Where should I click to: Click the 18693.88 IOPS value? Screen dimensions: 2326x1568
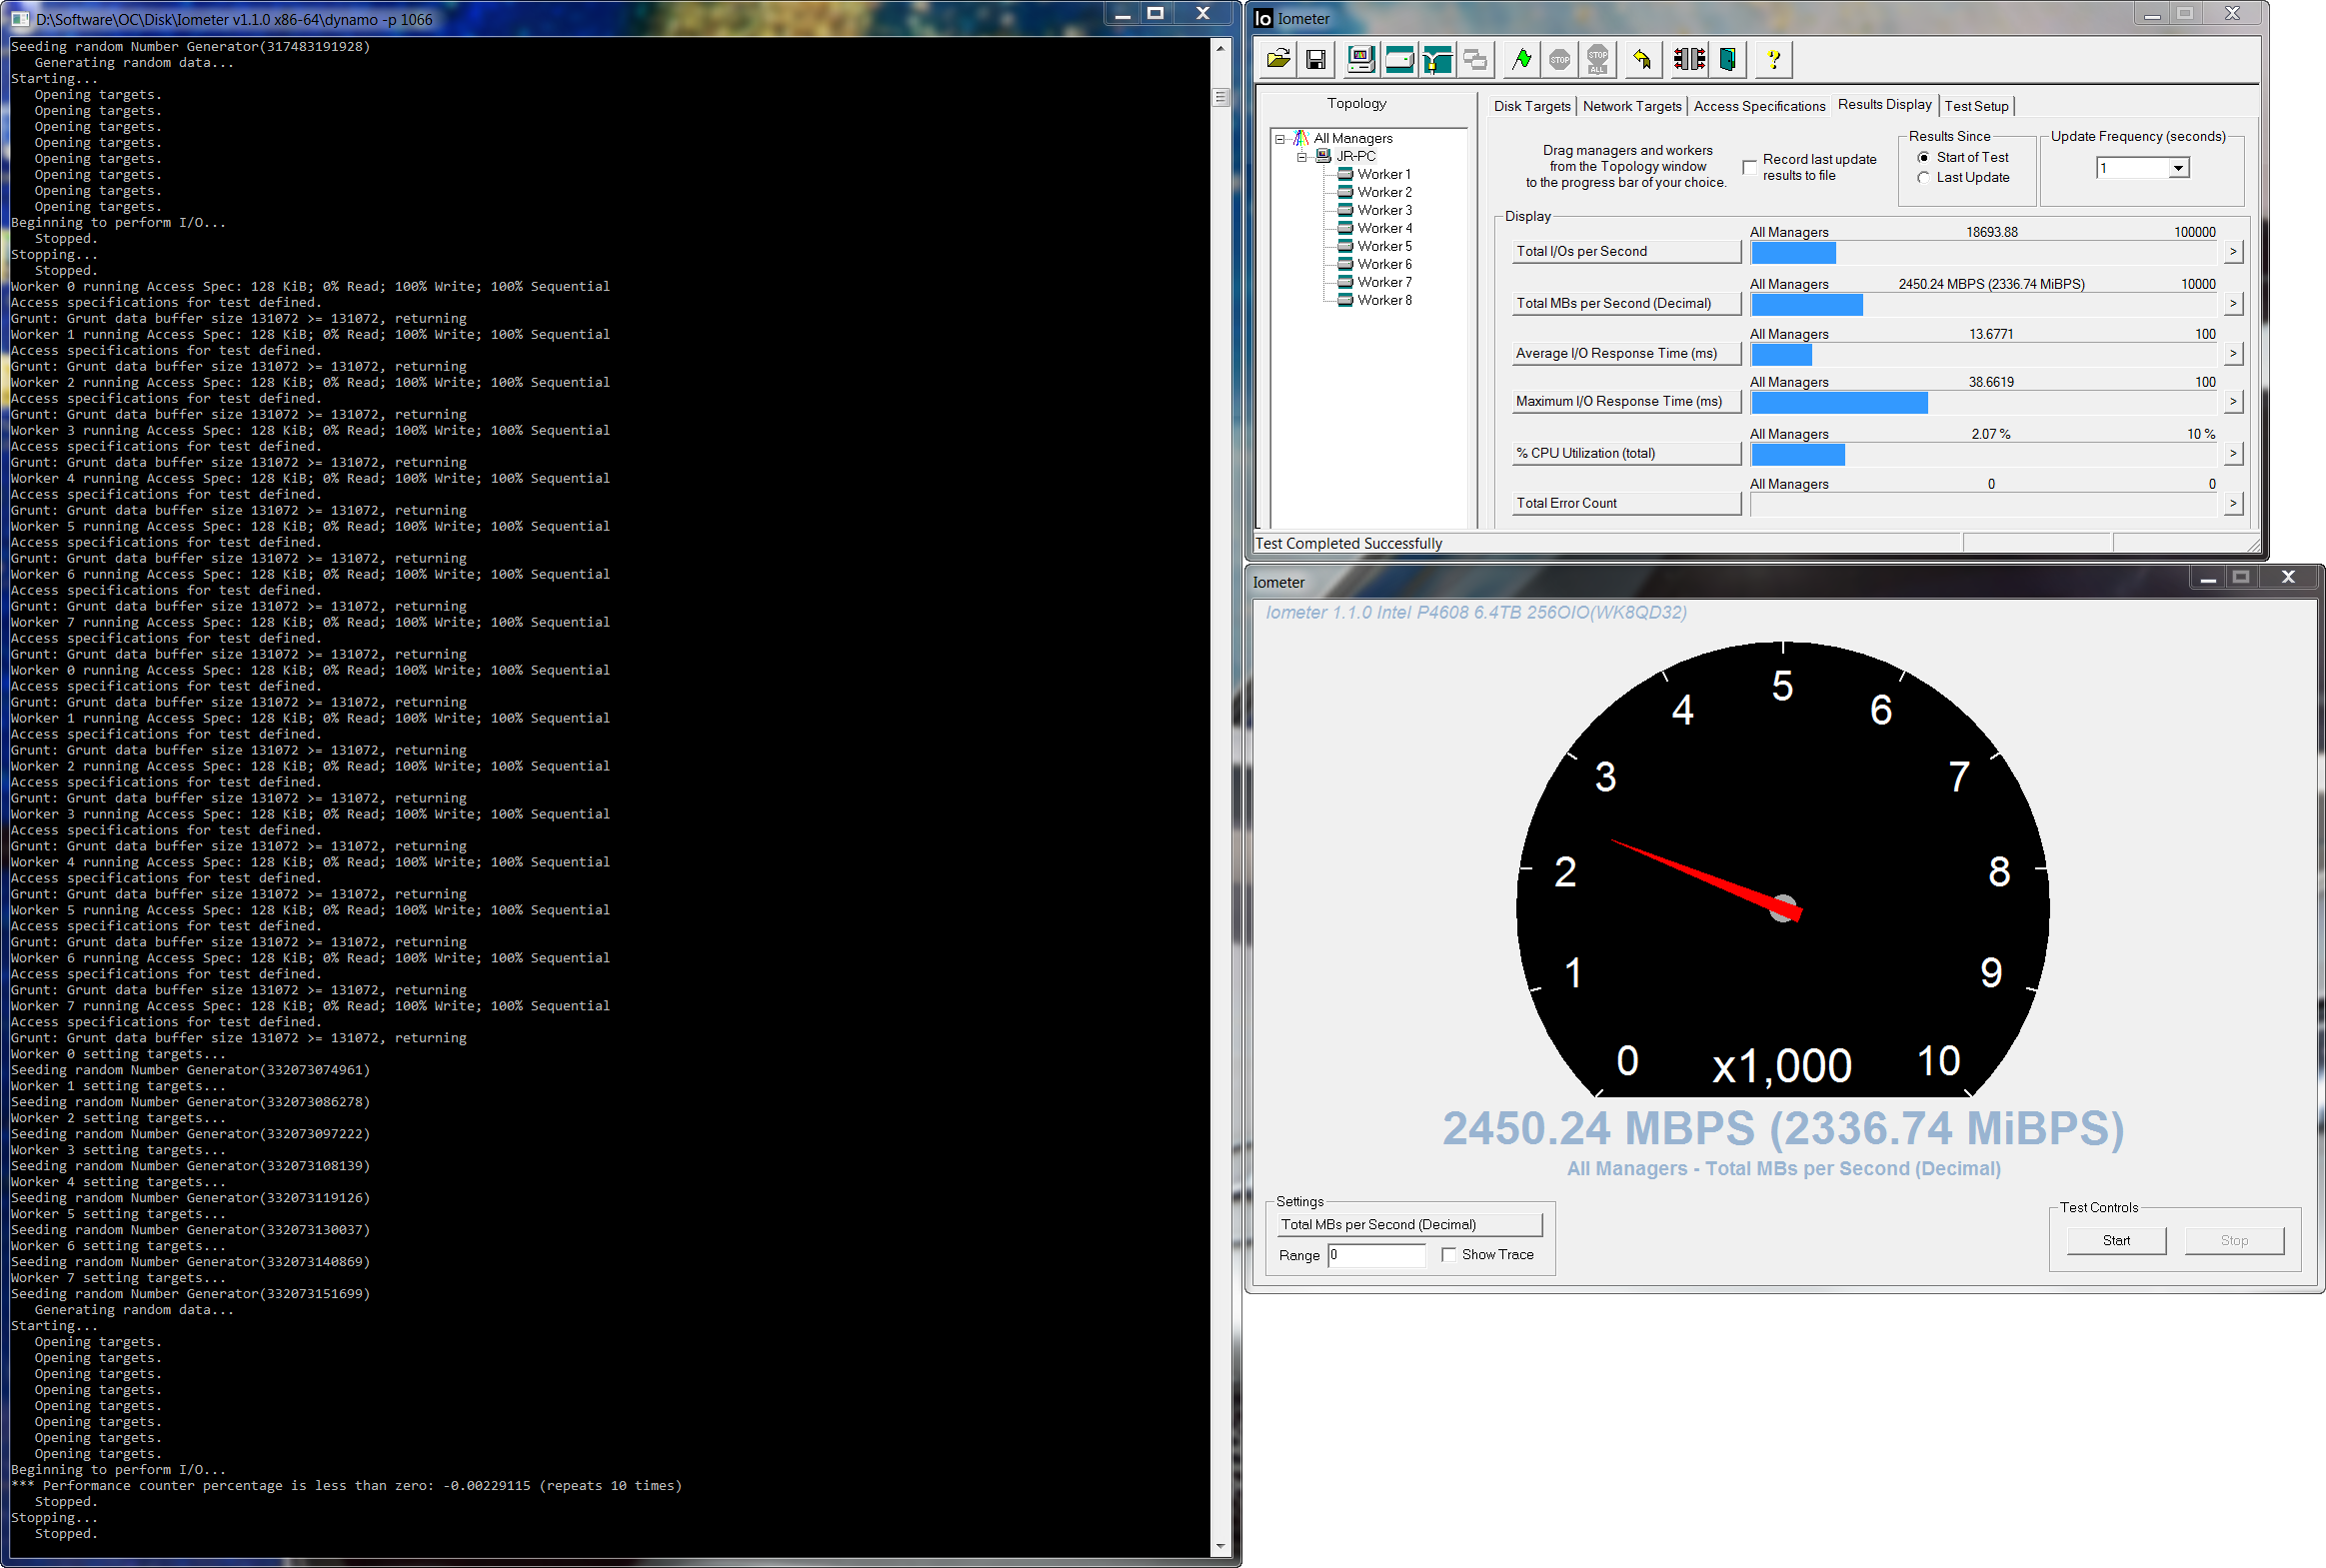pos(1991,232)
